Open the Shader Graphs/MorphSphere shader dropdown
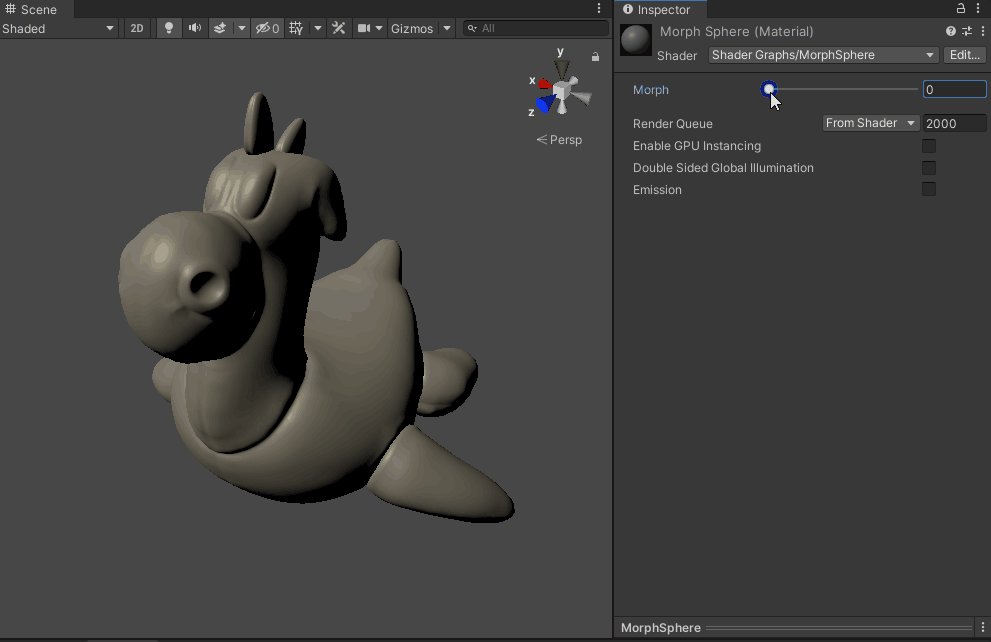This screenshot has height=642, width=991. 822,55
